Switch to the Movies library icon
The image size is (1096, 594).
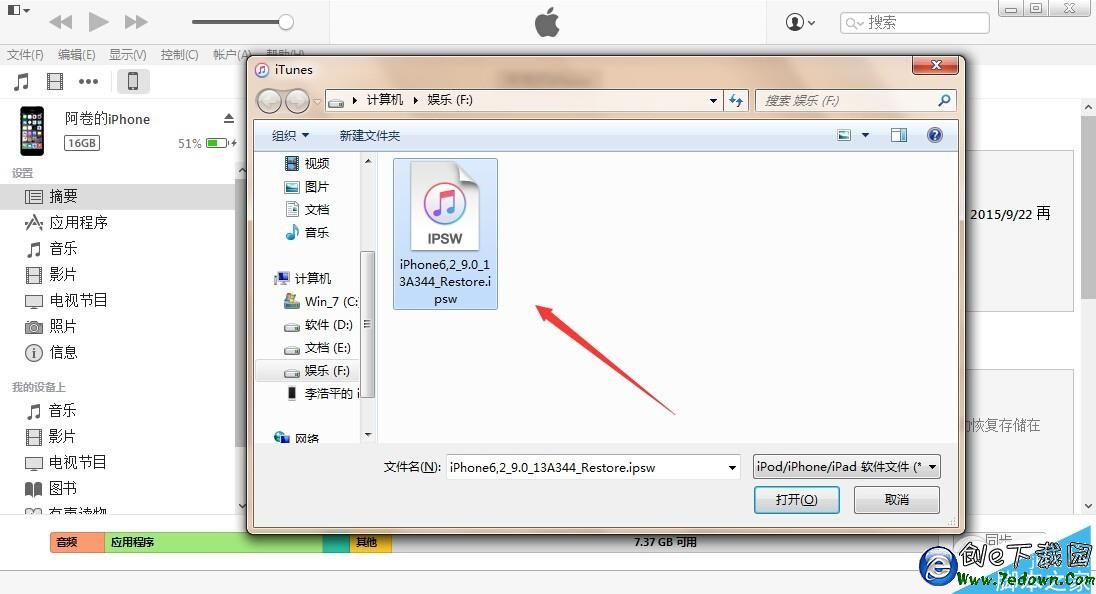click(x=55, y=82)
